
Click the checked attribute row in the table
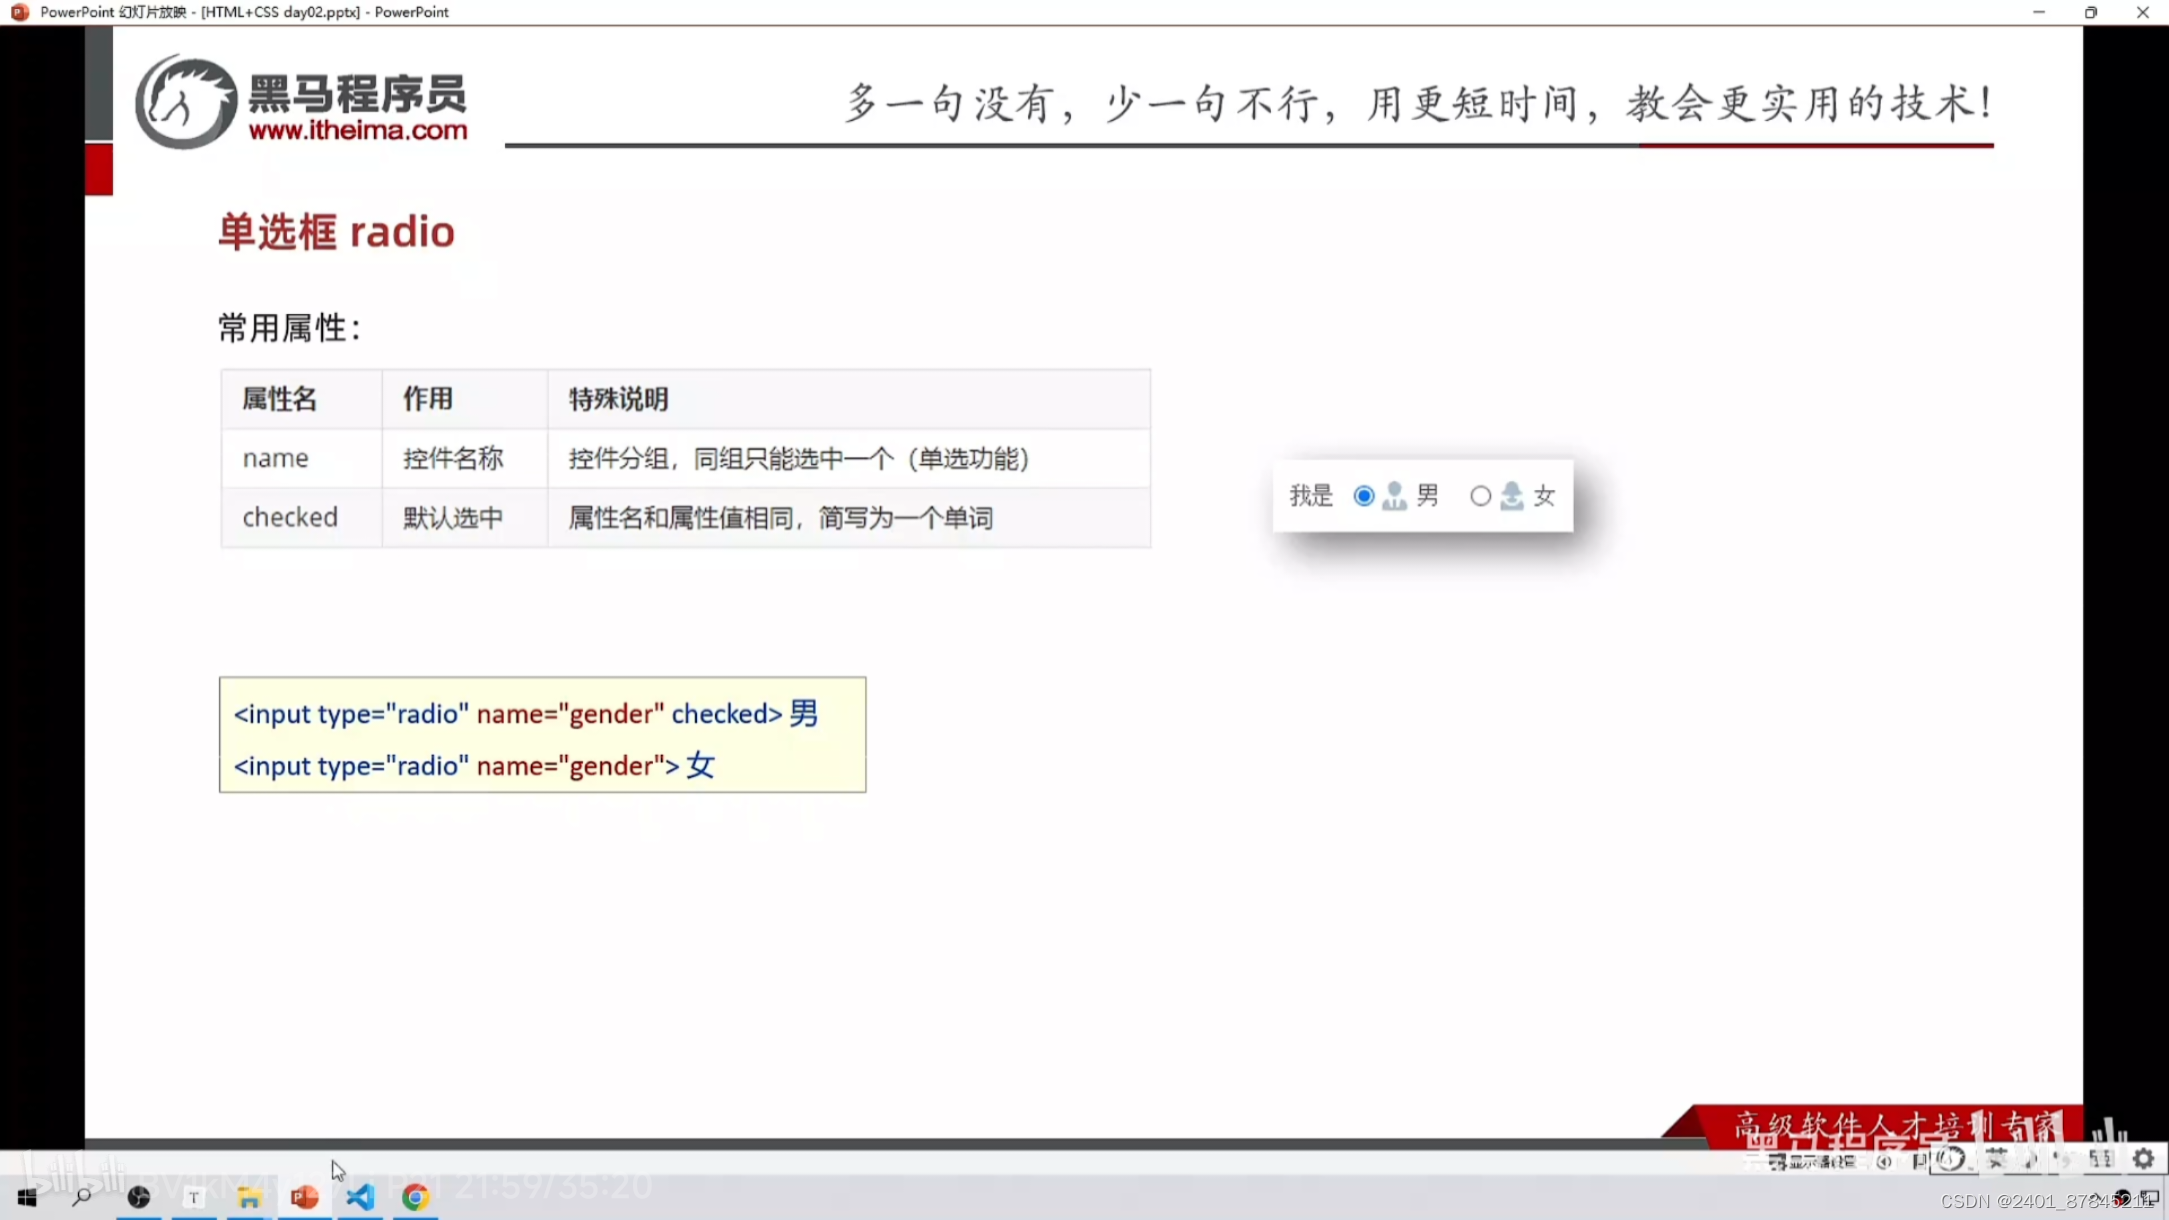coord(685,517)
